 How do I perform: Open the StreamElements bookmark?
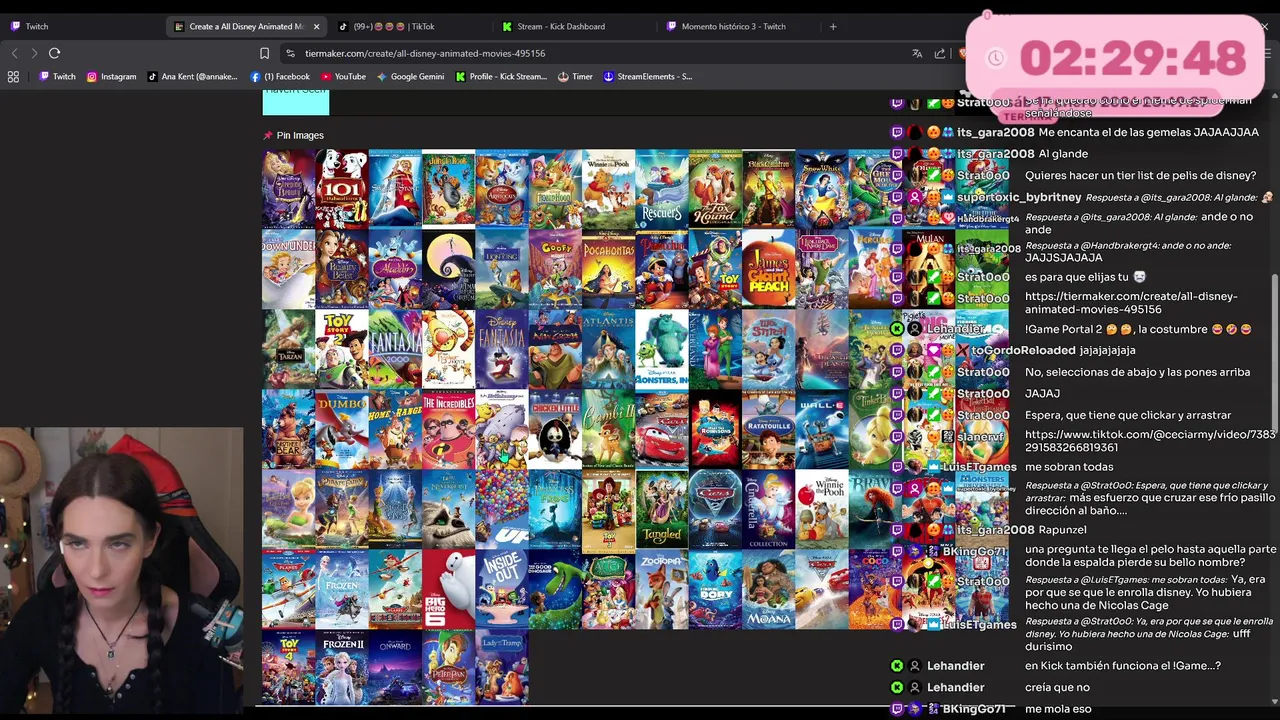[647, 76]
